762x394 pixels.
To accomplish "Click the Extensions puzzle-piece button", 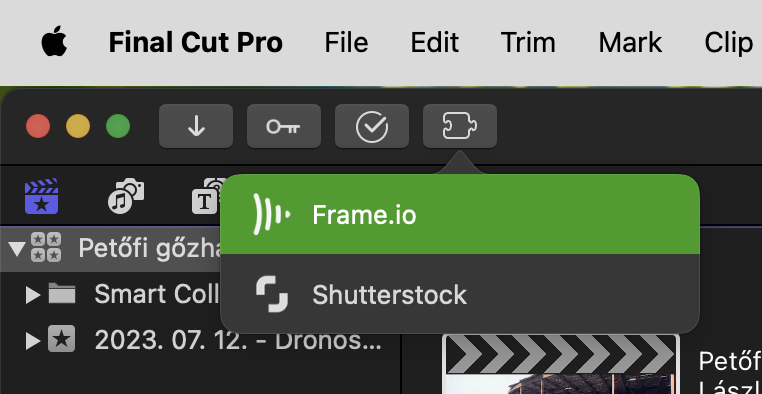I will [x=460, y=126].
